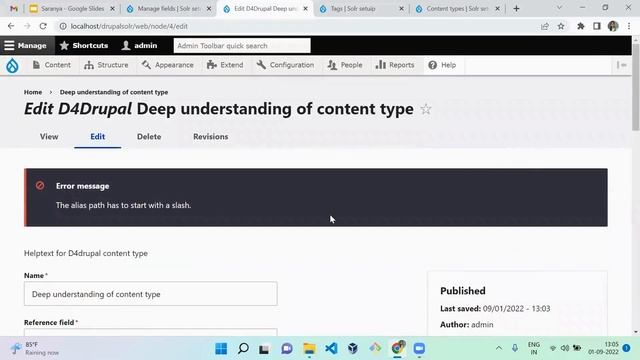The width and height of the screenshot is (640, 360).
Task: Click the error message prohibited icon
Action: (40, 186)
